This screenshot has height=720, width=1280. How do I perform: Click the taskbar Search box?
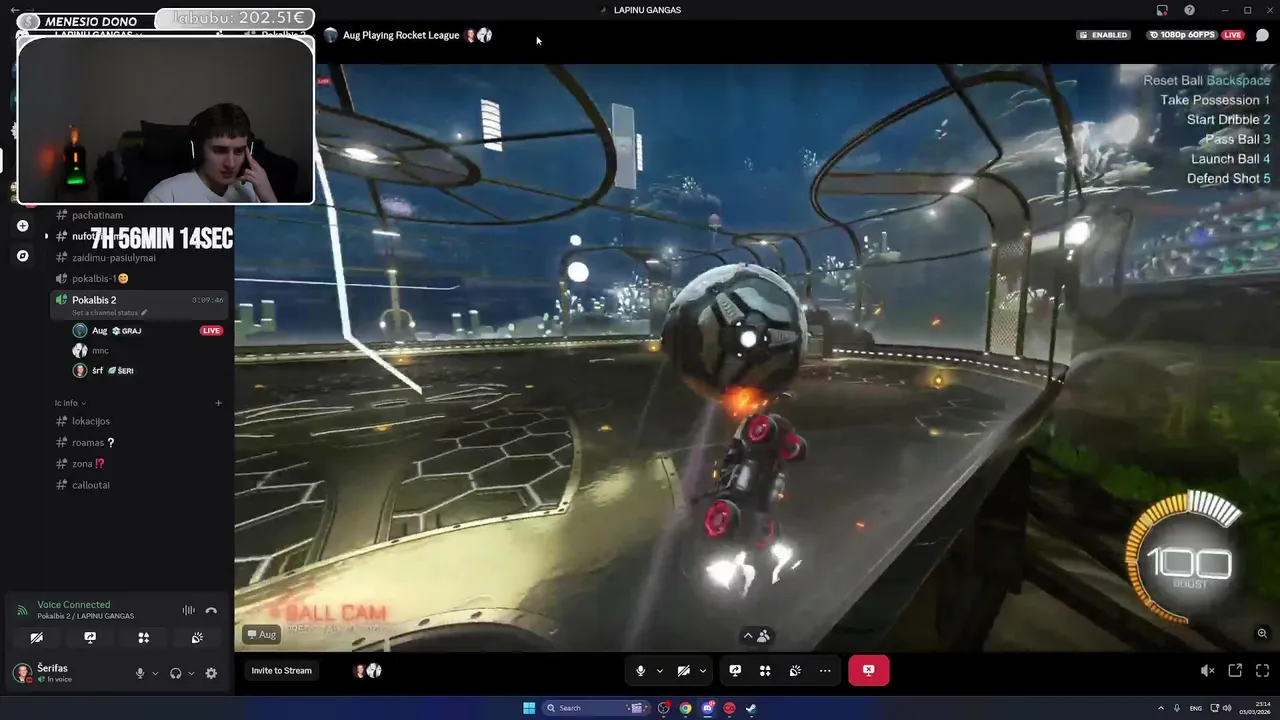pyautogui.click(x=597, y=708)
